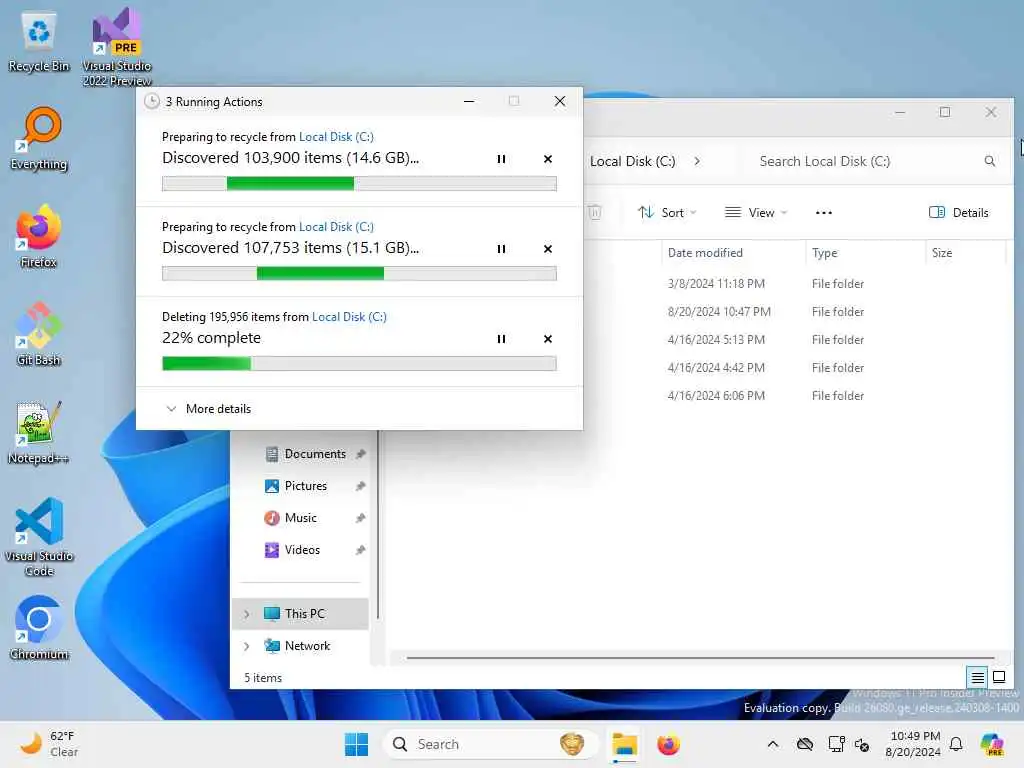Pause the 22% complete delete operation

point(501,339)
